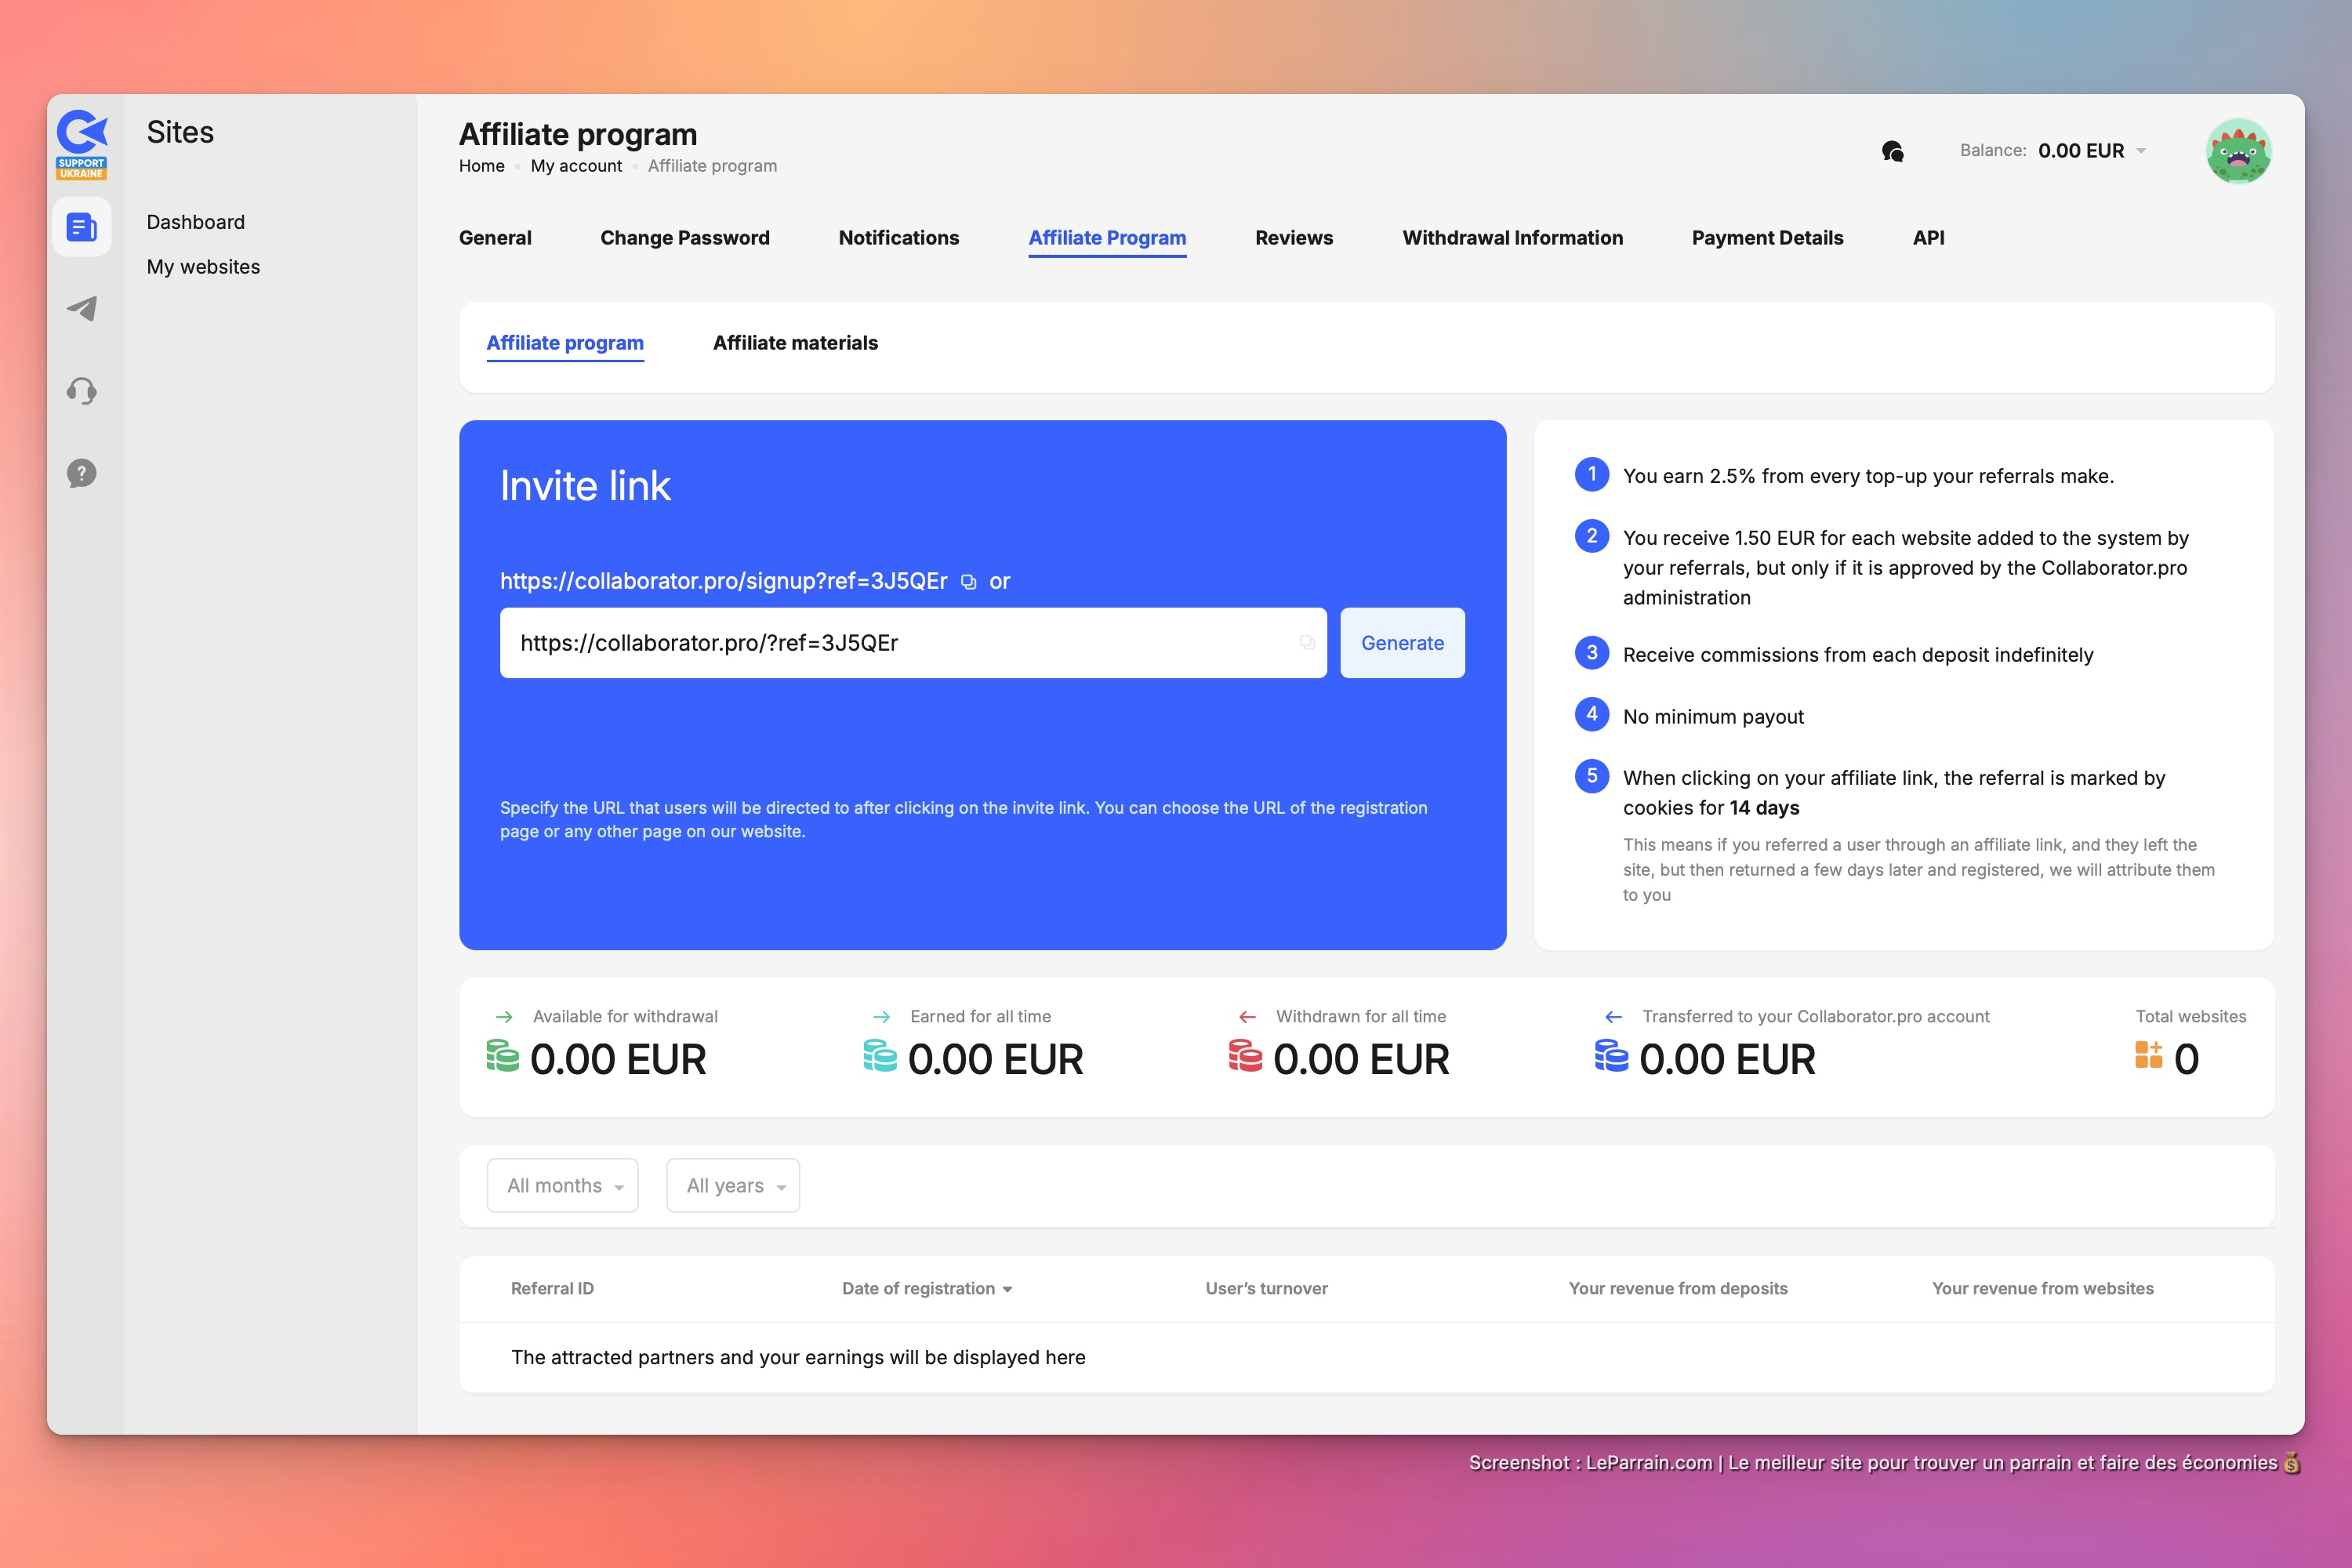This screenshot has width=2352, height=1568.
Task: Click the question mark help icon
Action: click(x=82, y=473)
